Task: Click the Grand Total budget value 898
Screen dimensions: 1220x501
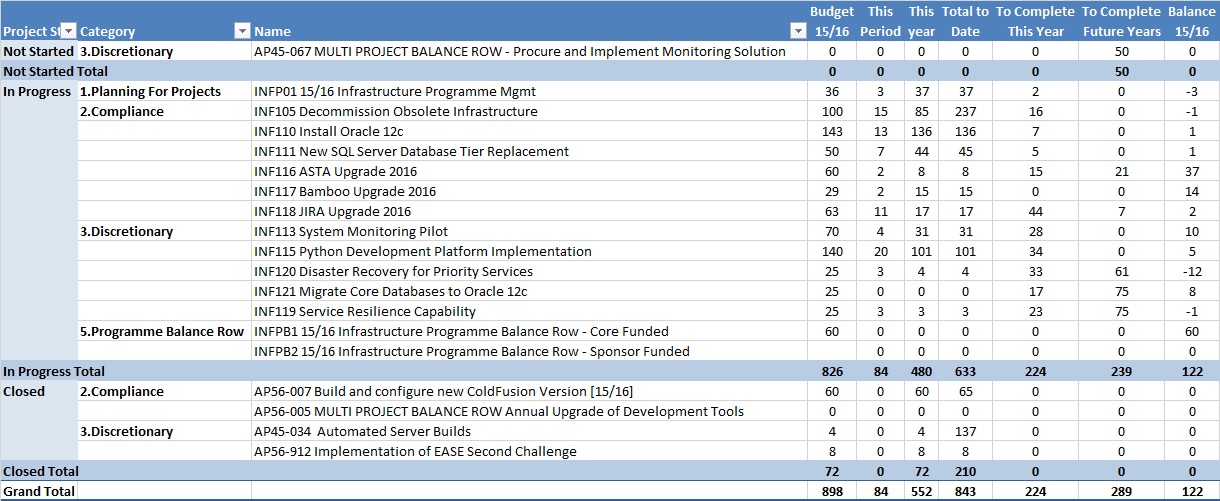Action: click(832, 491)
